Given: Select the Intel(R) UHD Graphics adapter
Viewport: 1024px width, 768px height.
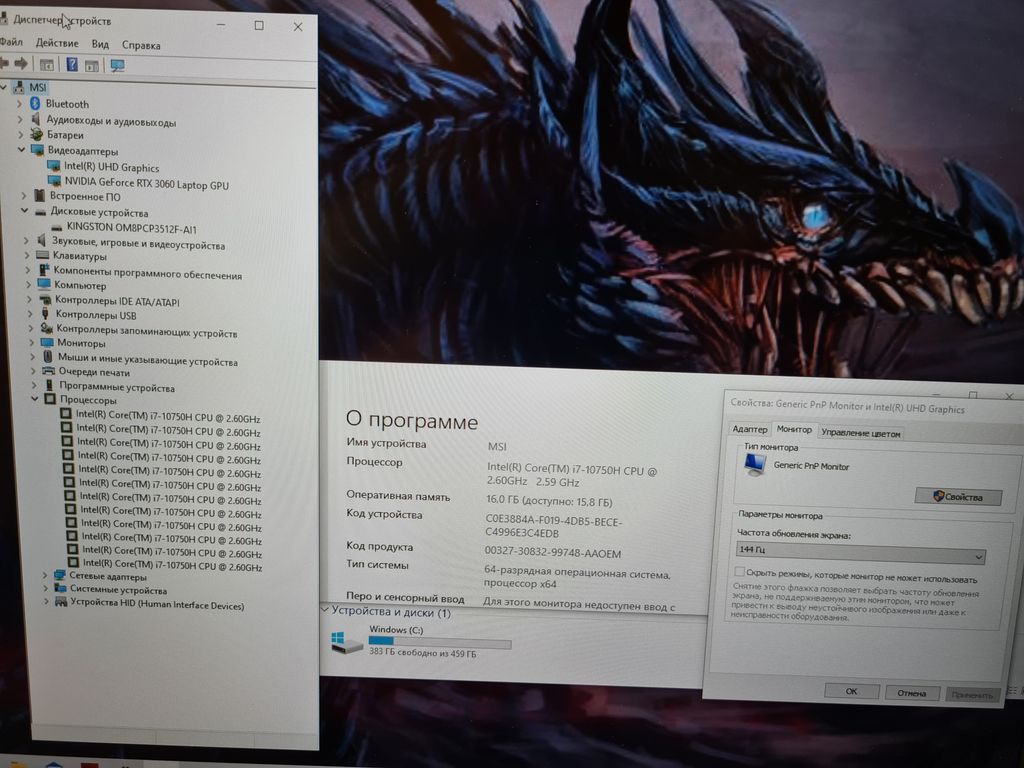Looking at the screenshot, I should [x=111, y=168].
